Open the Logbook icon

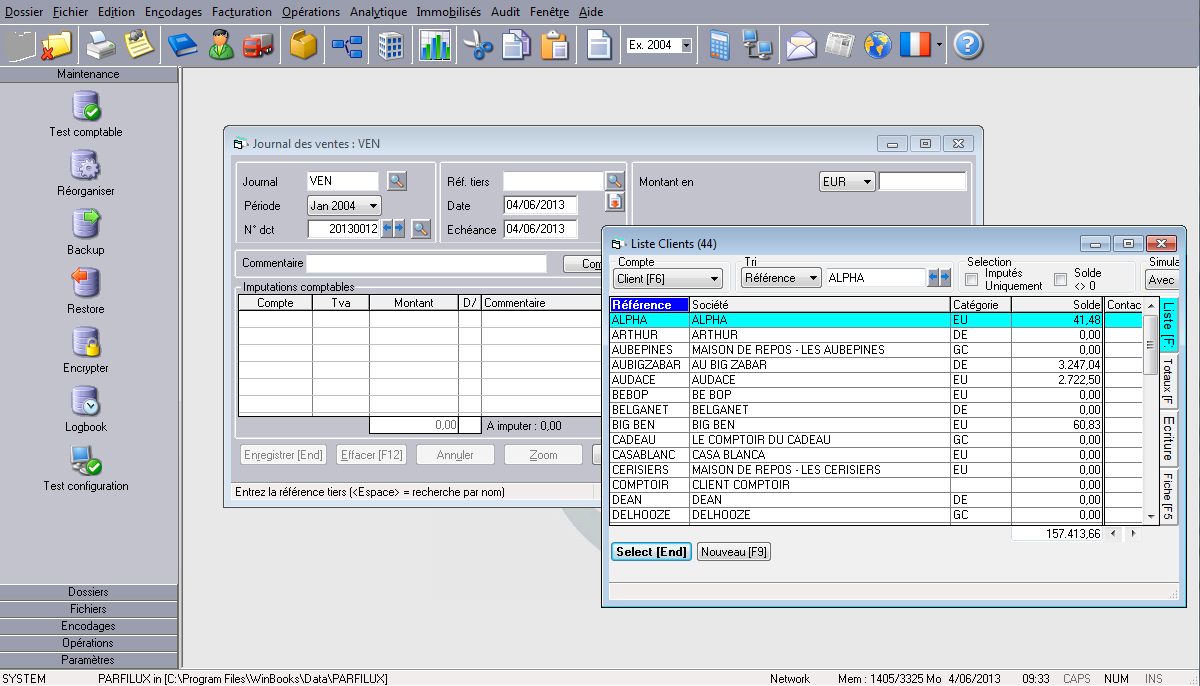[x=86, y=401]
